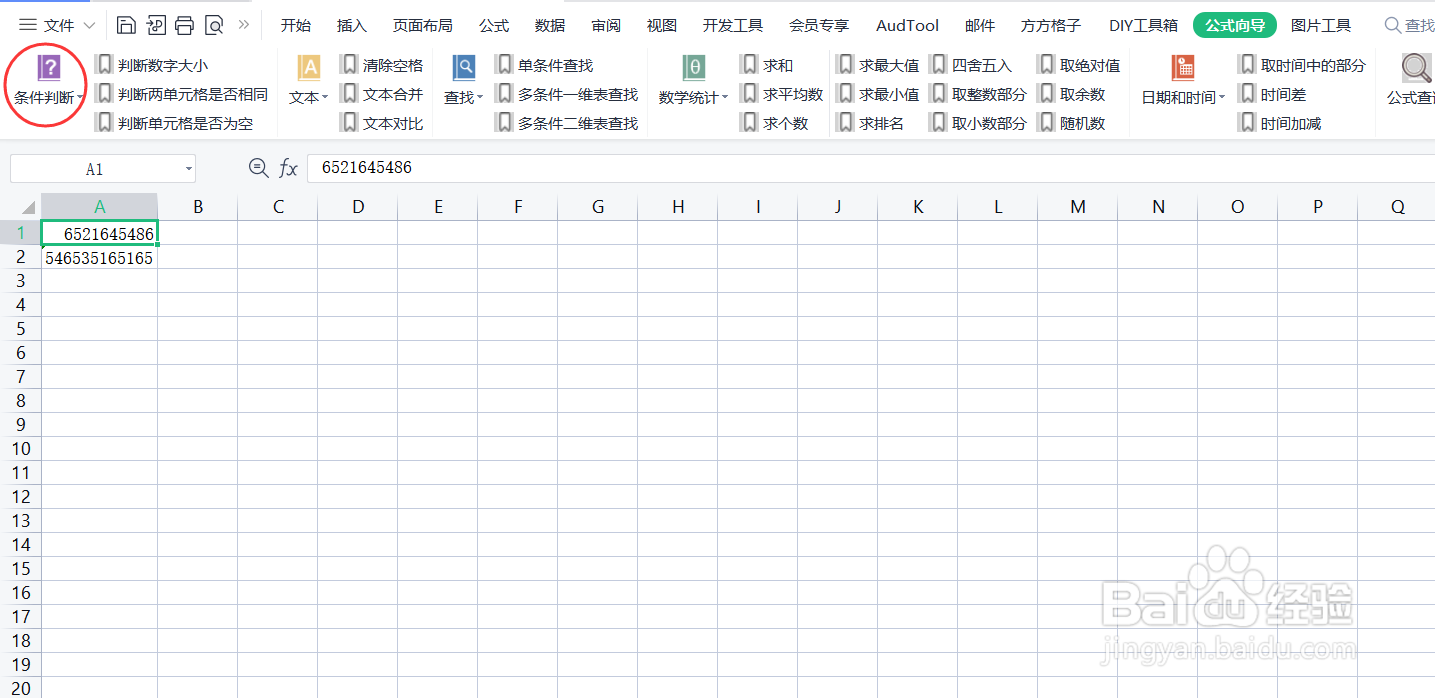
Task: Click 取整数部分 function
Action: [x=978, y=94]
